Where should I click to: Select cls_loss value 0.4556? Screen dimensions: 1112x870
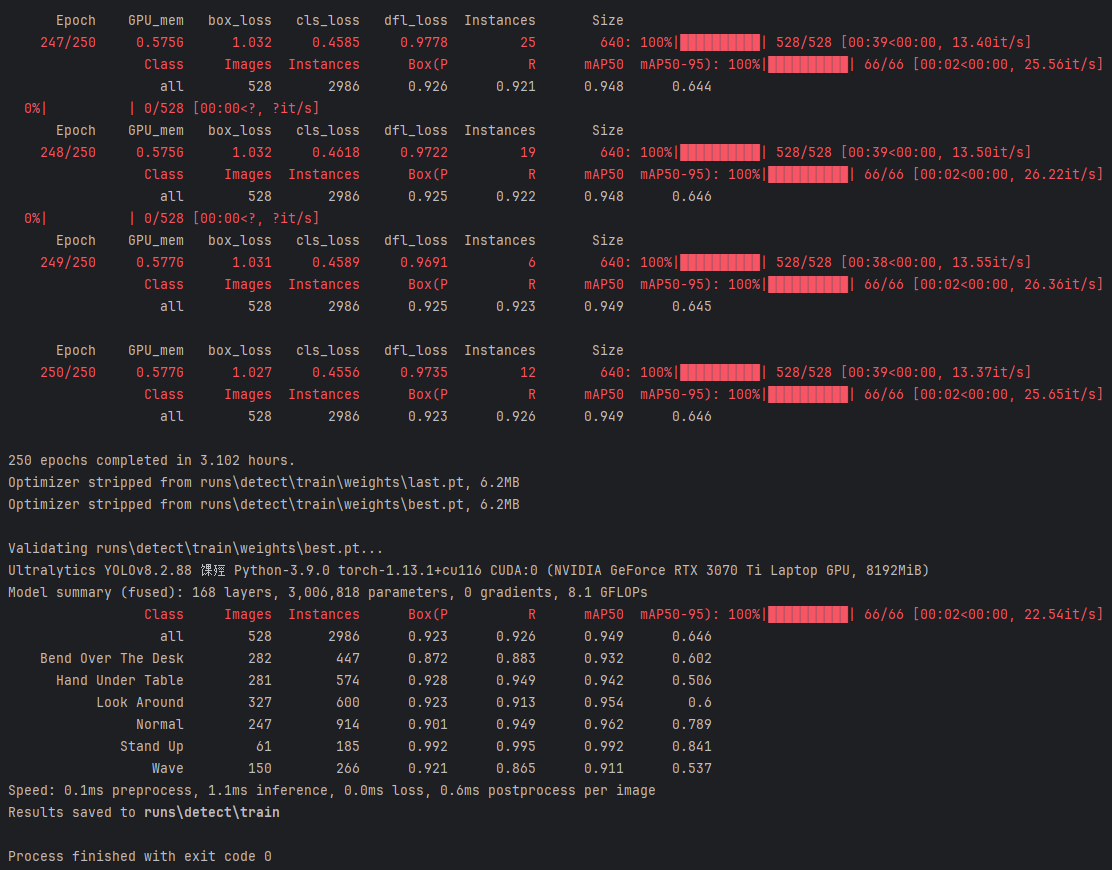pos(336,372)
